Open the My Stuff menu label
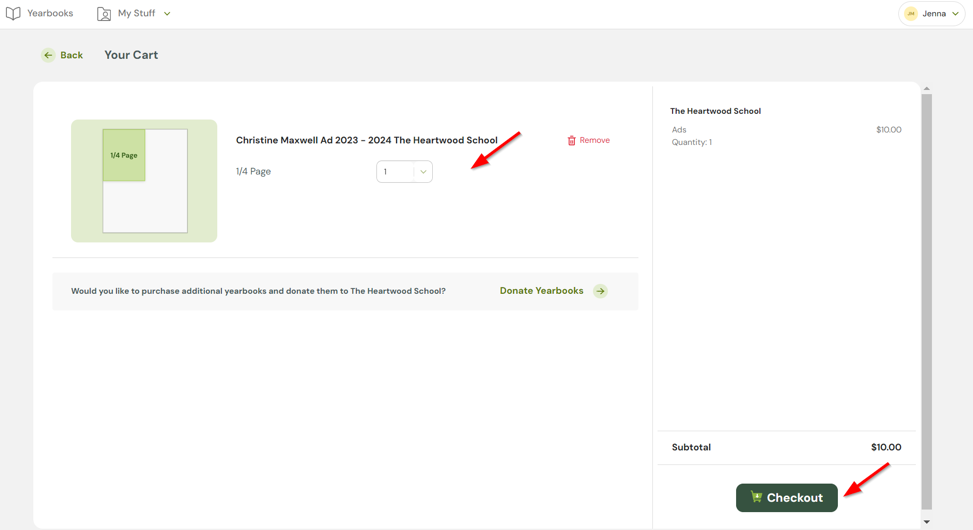The width and height of the screenshot is (973, 530). (136, 14)
